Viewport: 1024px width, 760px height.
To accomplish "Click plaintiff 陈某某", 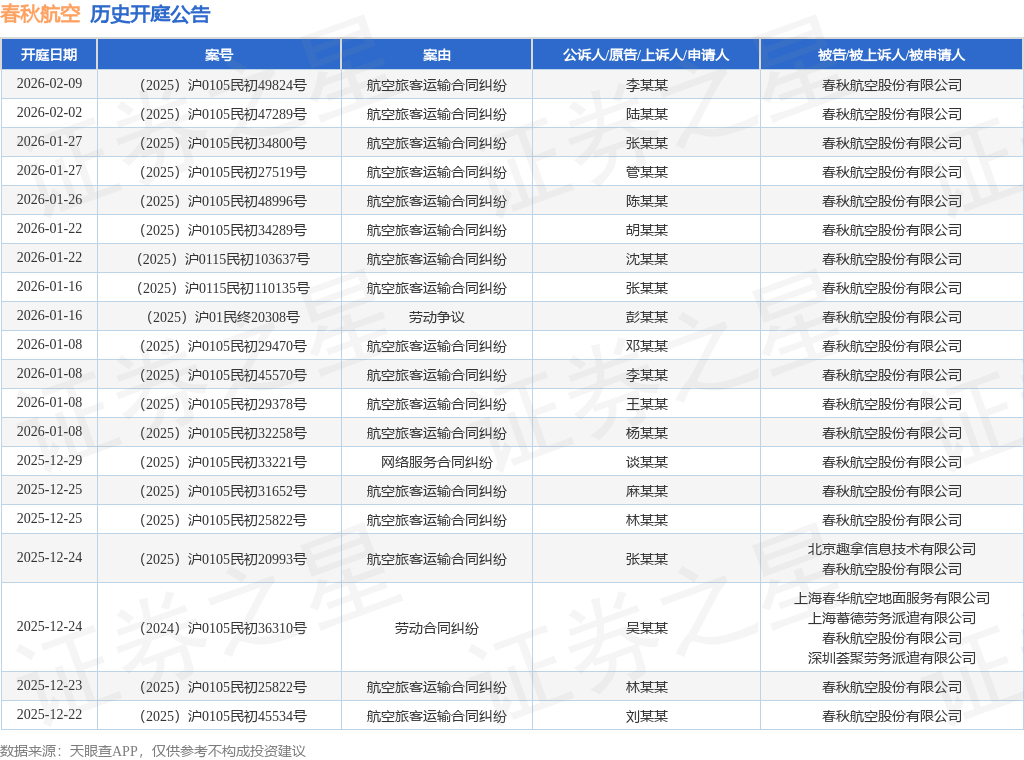I will tap(647, 201).
